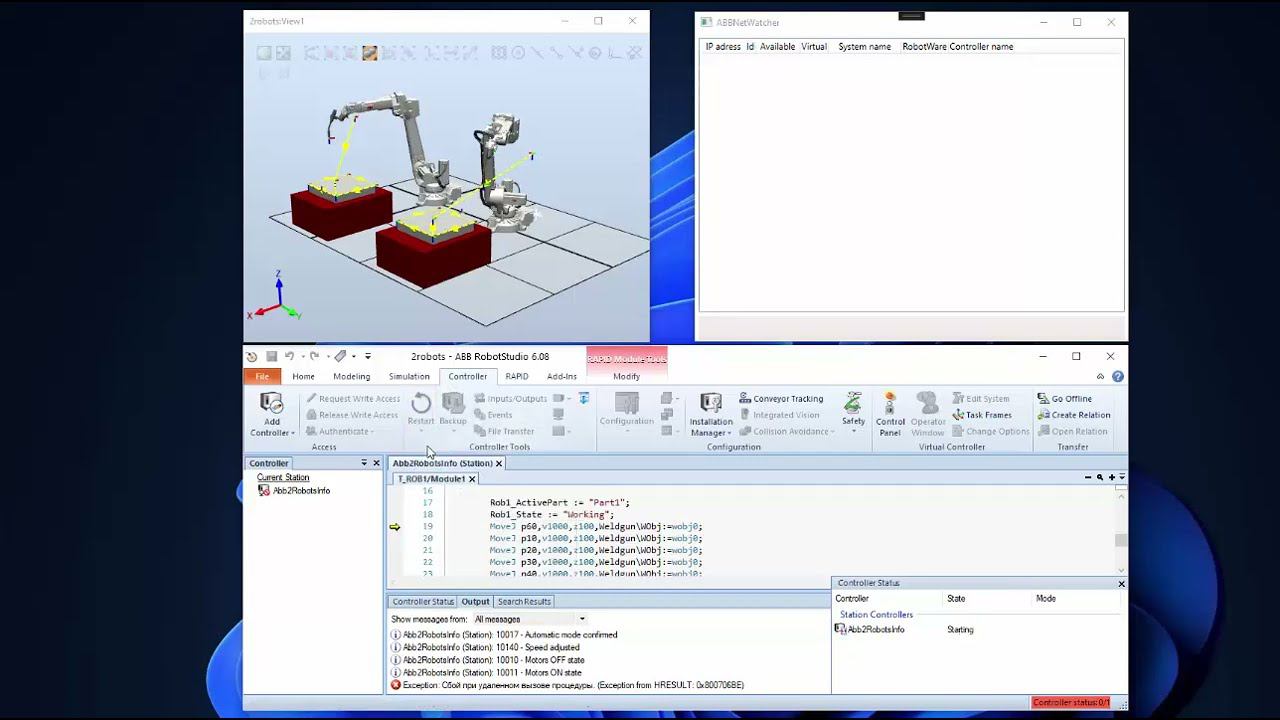Screen dimensions: 1280x720
Task: Click Change Options
Action: pos(991,431)
